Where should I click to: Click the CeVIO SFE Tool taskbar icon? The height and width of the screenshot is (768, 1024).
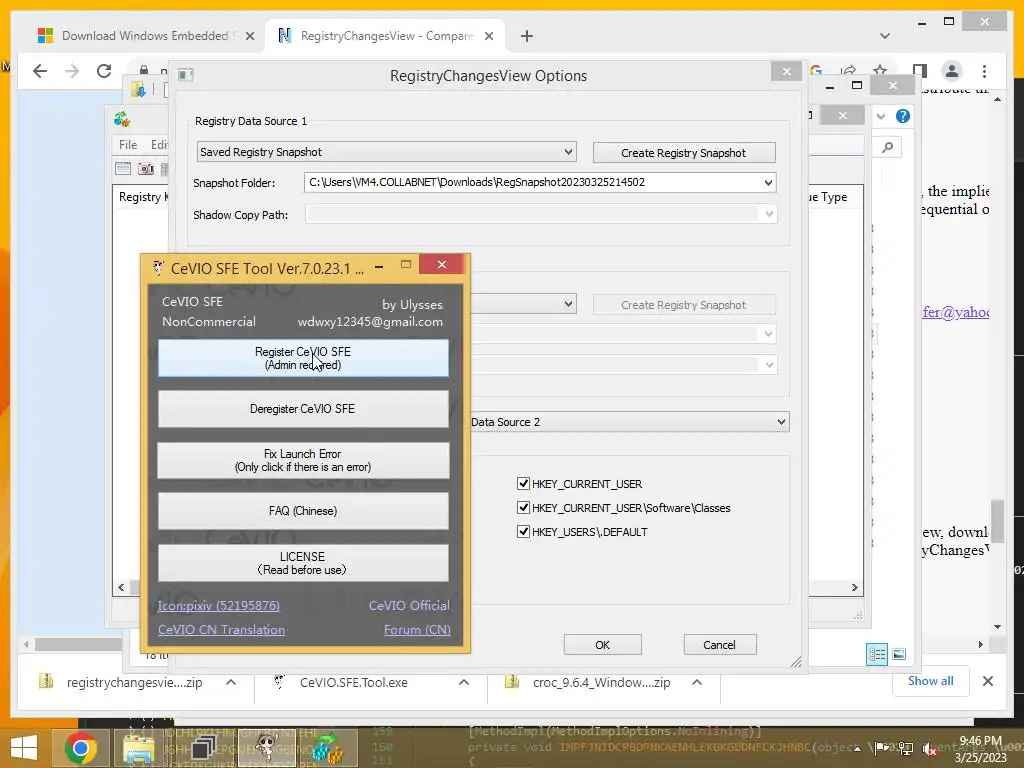pyautogui.click(x=266, y=748)
